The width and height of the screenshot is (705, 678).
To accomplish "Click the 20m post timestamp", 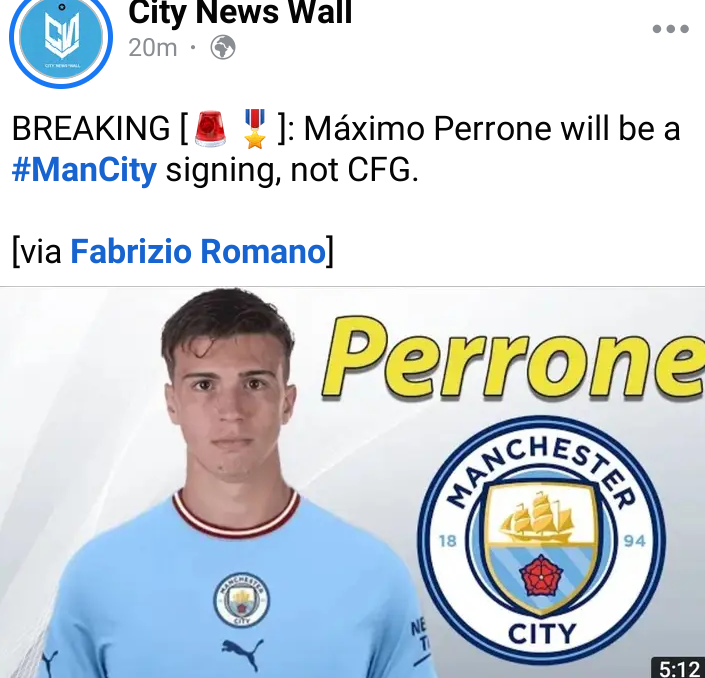I will [153, 48].
